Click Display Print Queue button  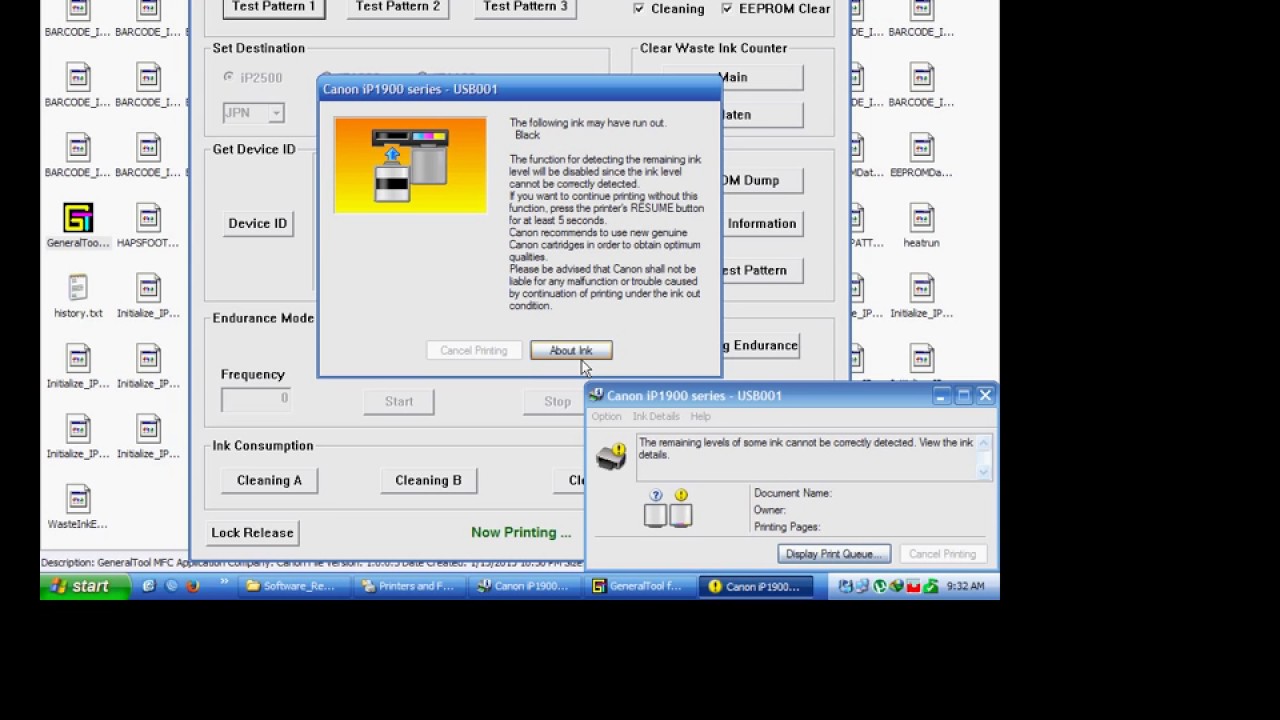click(834, 554)
